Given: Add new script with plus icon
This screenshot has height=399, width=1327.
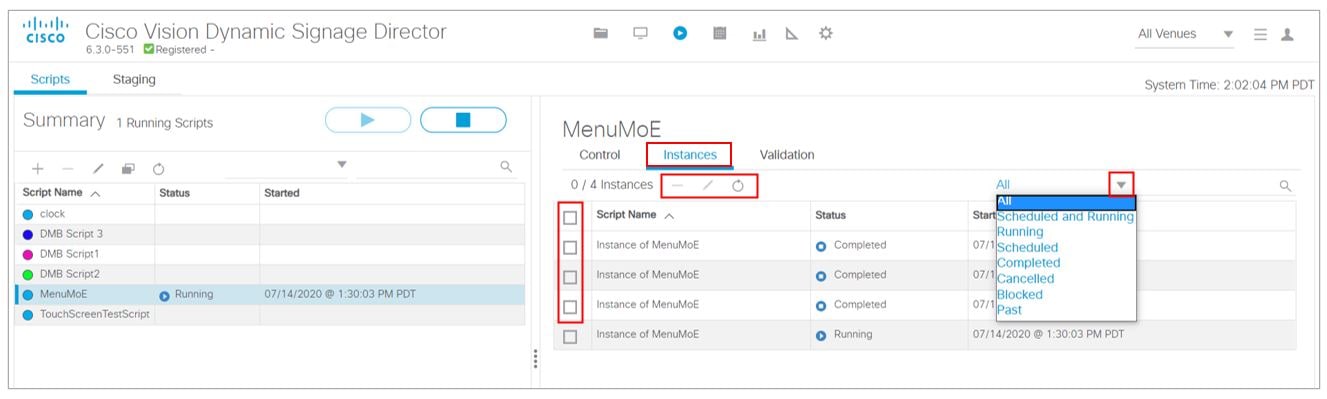Looking at the screenshot, I should tap(37, 168).
